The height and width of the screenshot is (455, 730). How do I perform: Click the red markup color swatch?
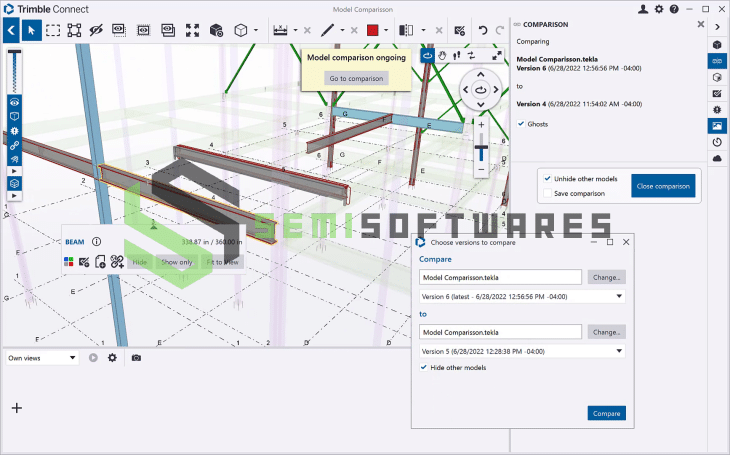coord(372,31)
